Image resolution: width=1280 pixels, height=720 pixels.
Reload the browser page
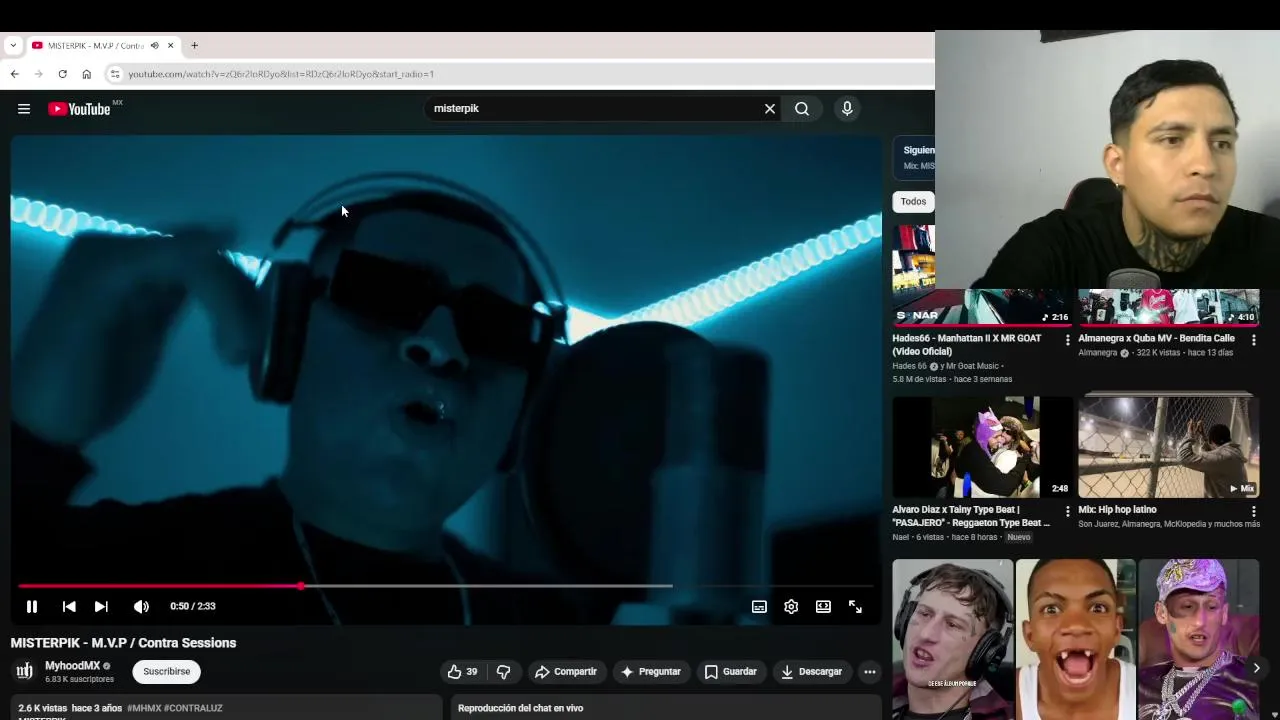pos(62,74)
